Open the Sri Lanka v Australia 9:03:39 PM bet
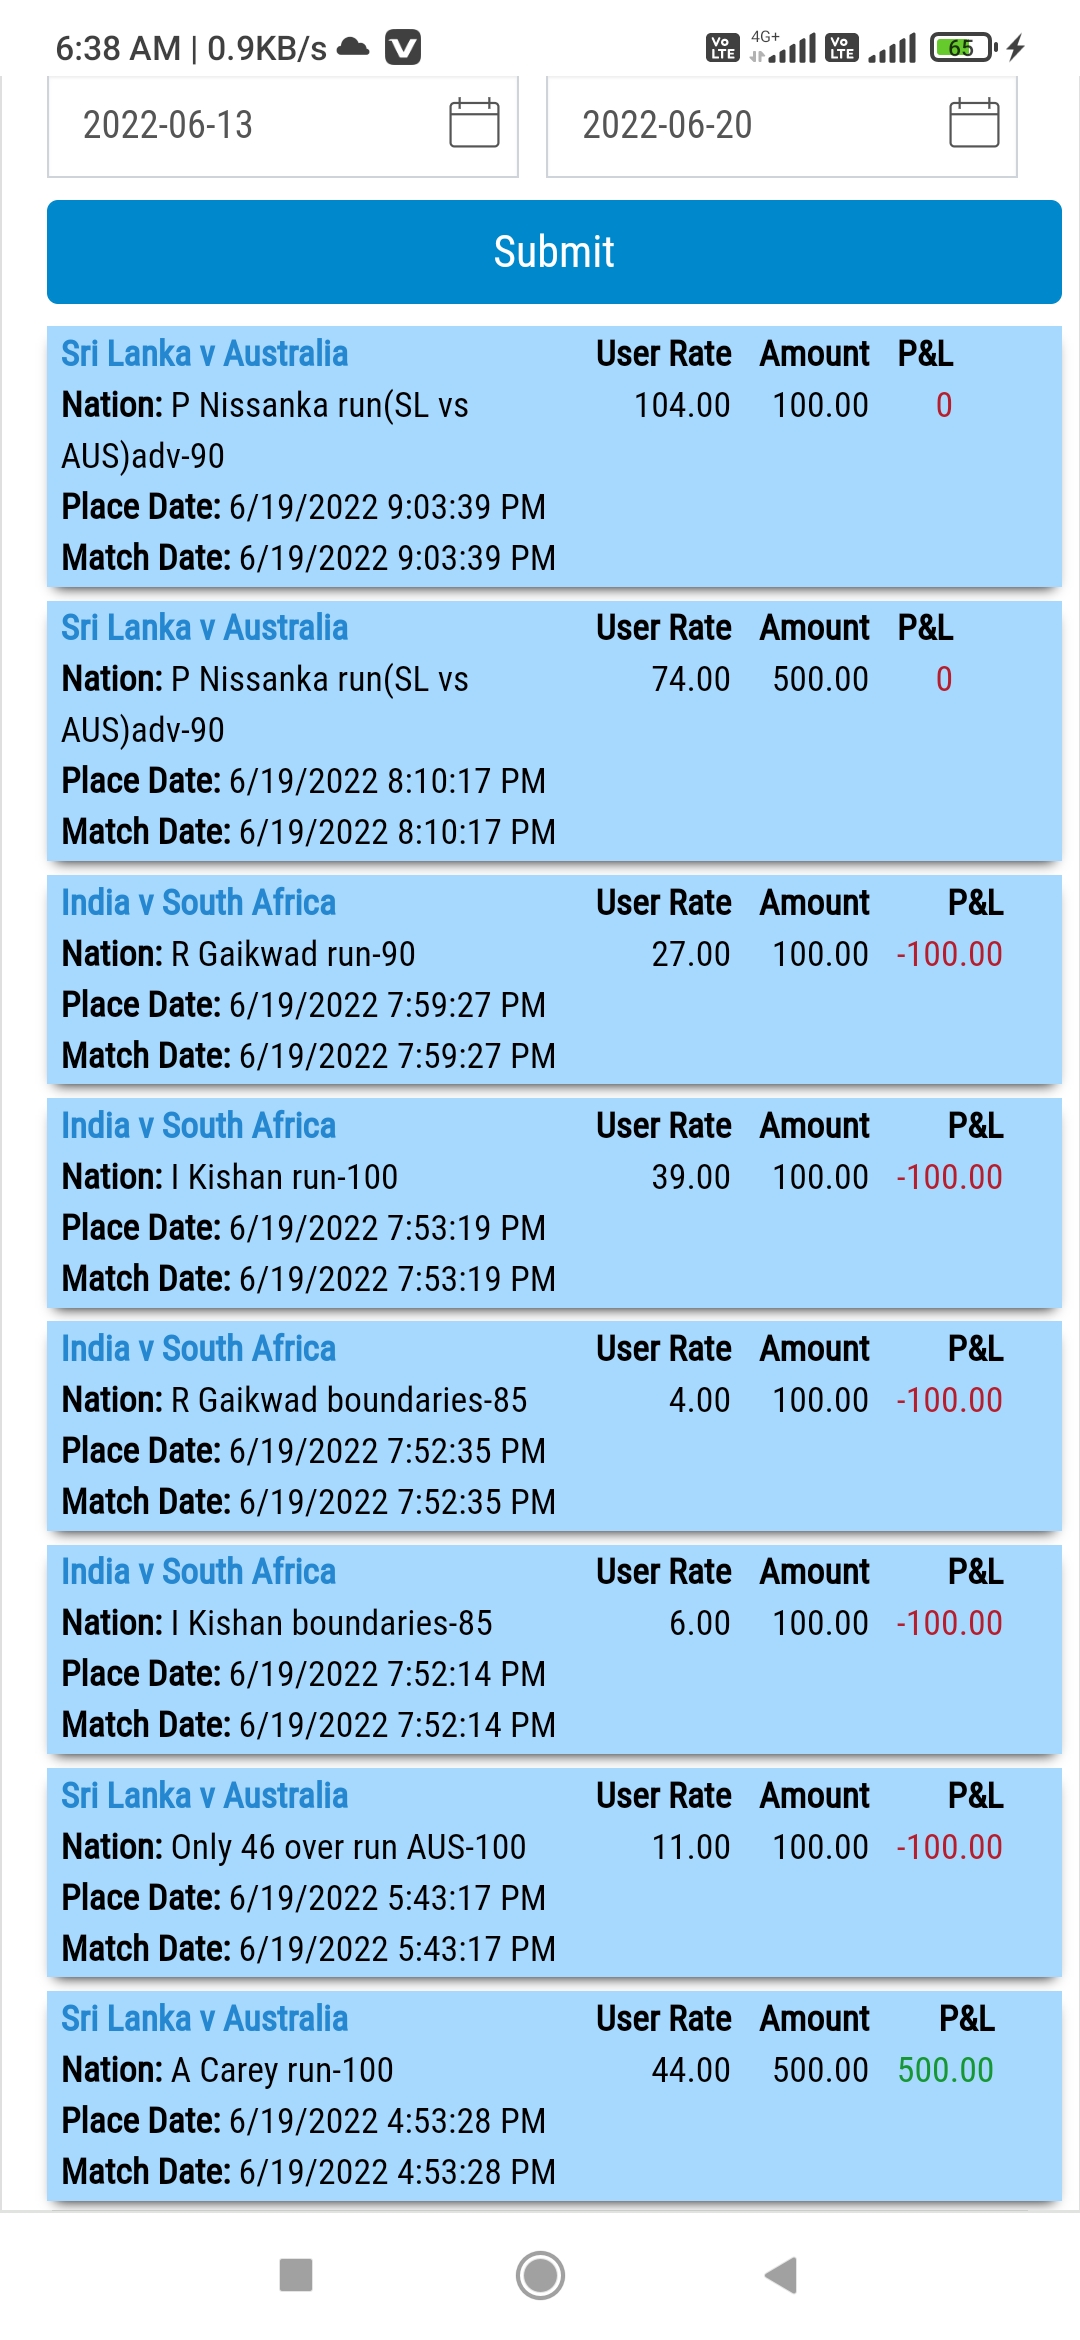1080x2340 pixels. pos(205,354)
